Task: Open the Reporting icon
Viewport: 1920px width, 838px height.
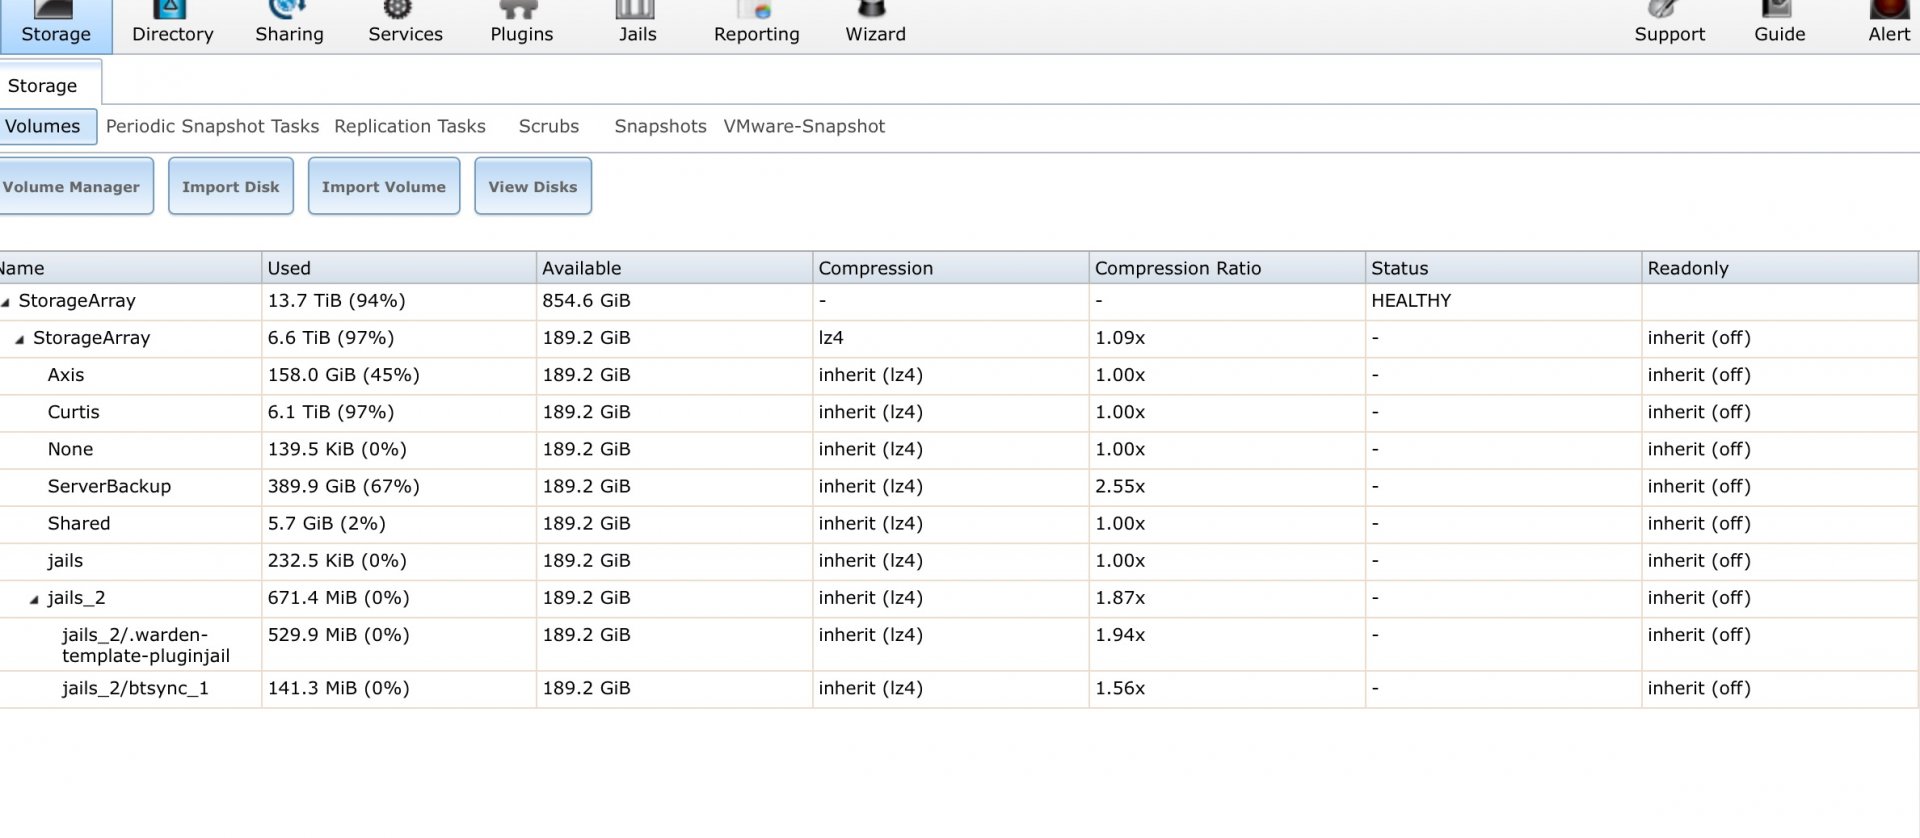Action: 756,12
